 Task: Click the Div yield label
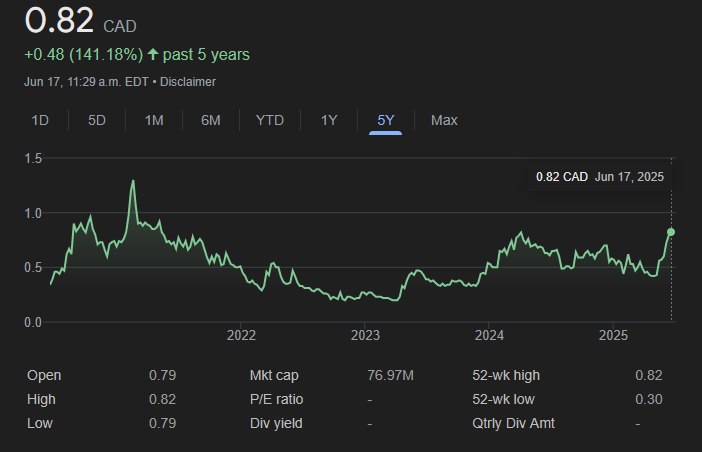point(276,423)
